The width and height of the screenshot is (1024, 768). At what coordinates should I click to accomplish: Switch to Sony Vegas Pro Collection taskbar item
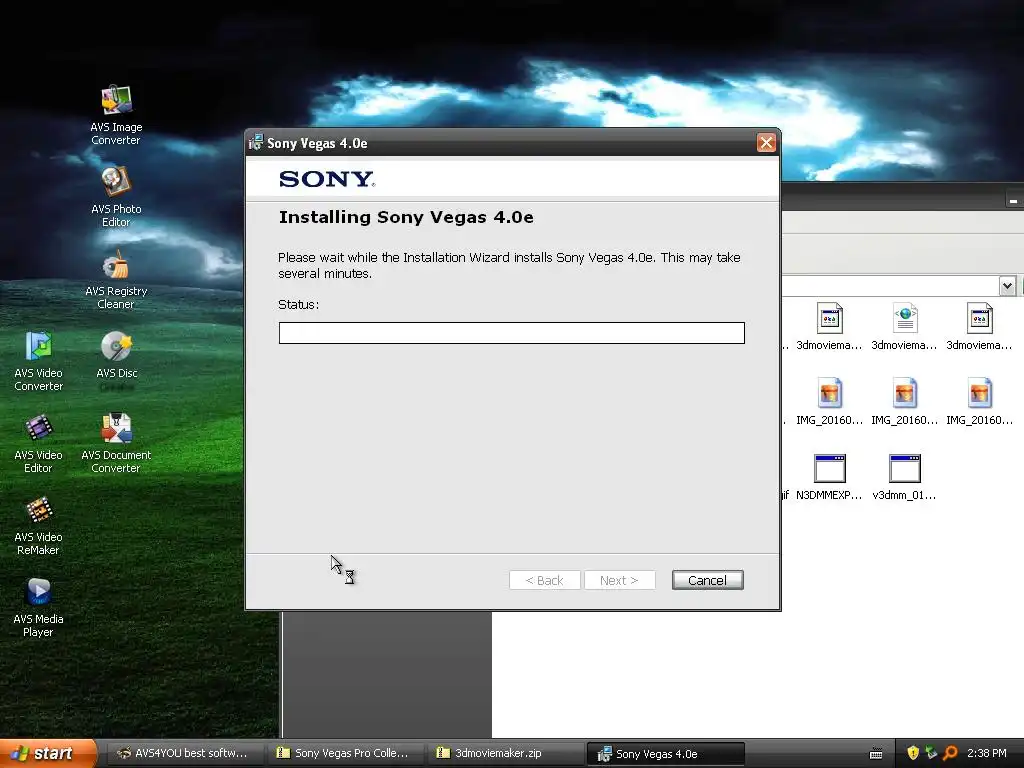pos(345,753)
